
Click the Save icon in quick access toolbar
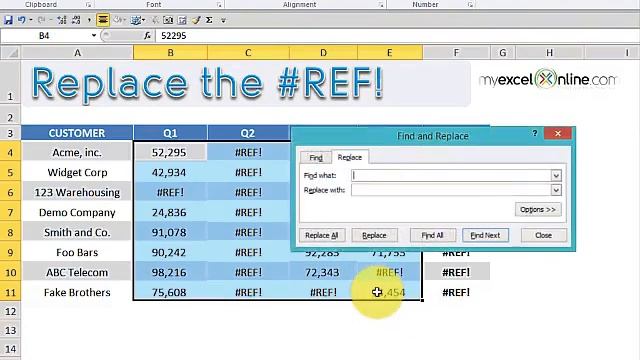point(8,20)
